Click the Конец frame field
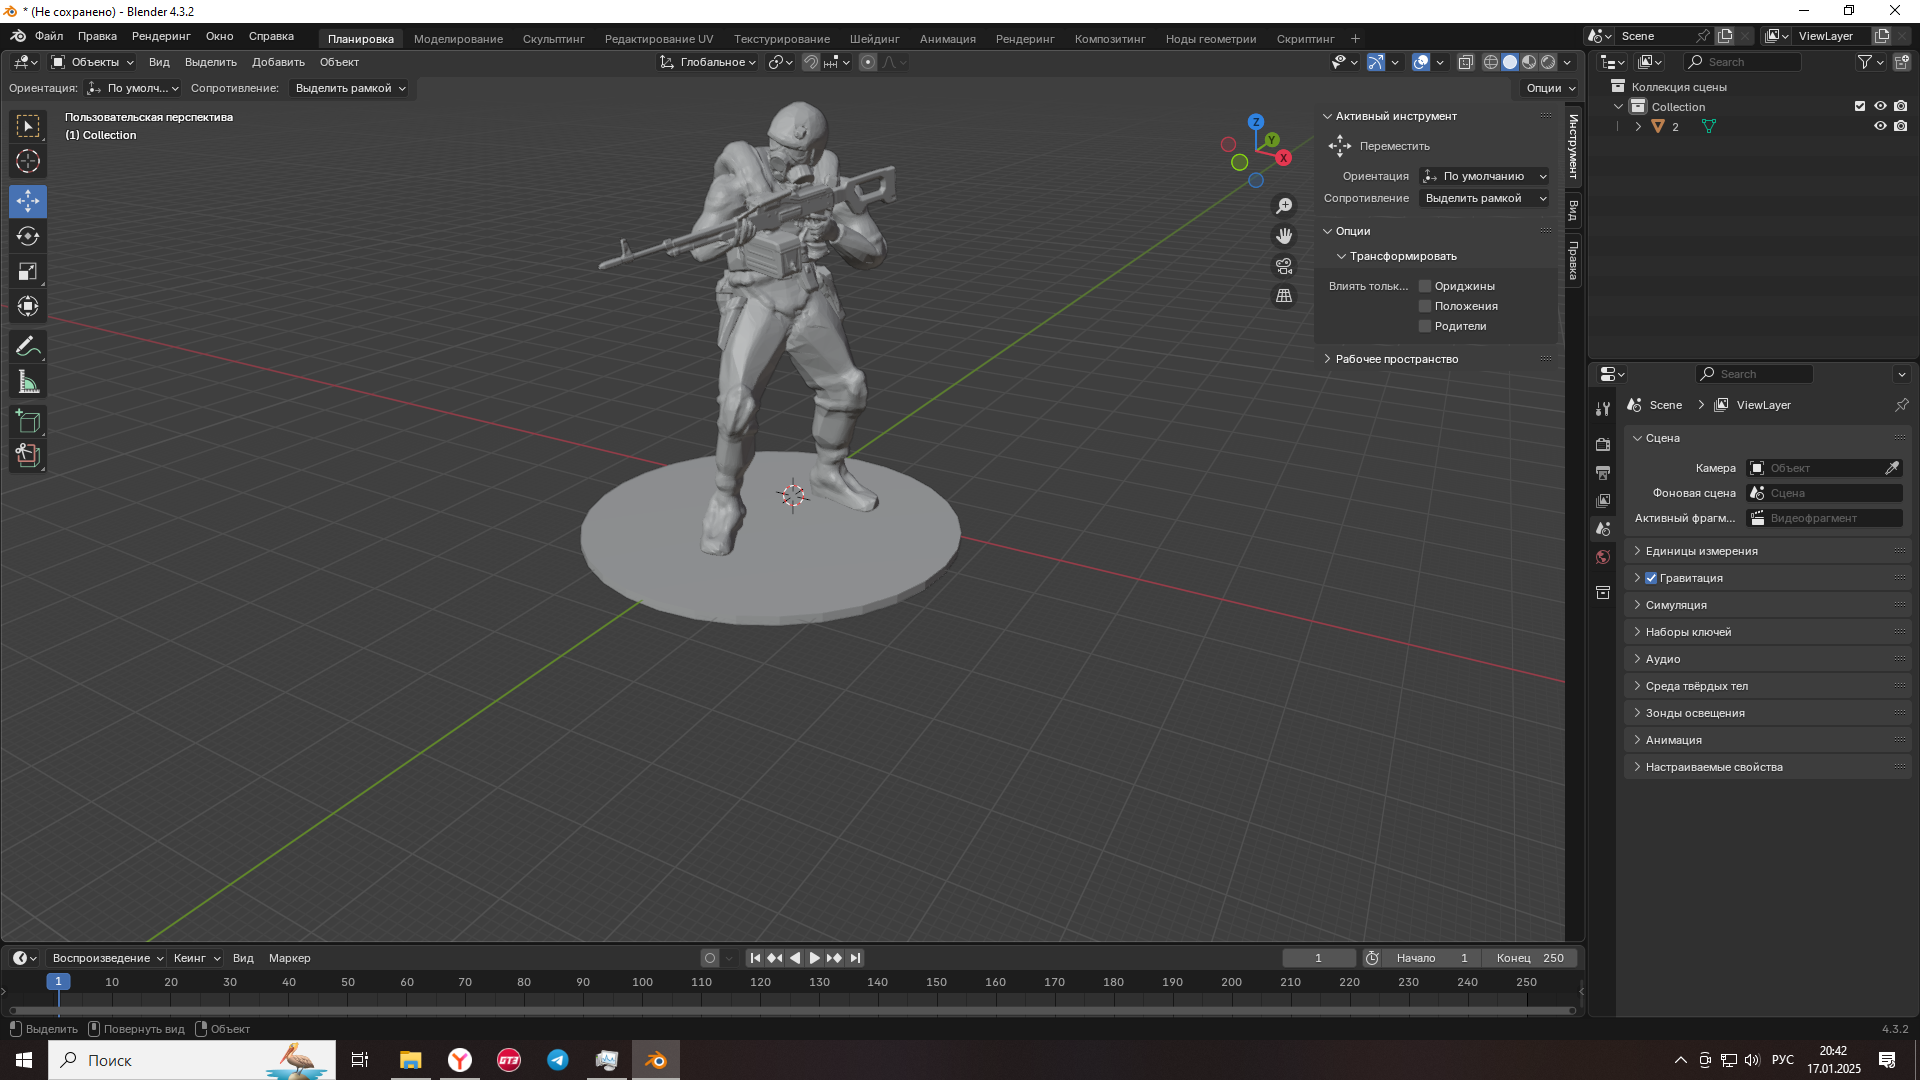 point(1530,958)
